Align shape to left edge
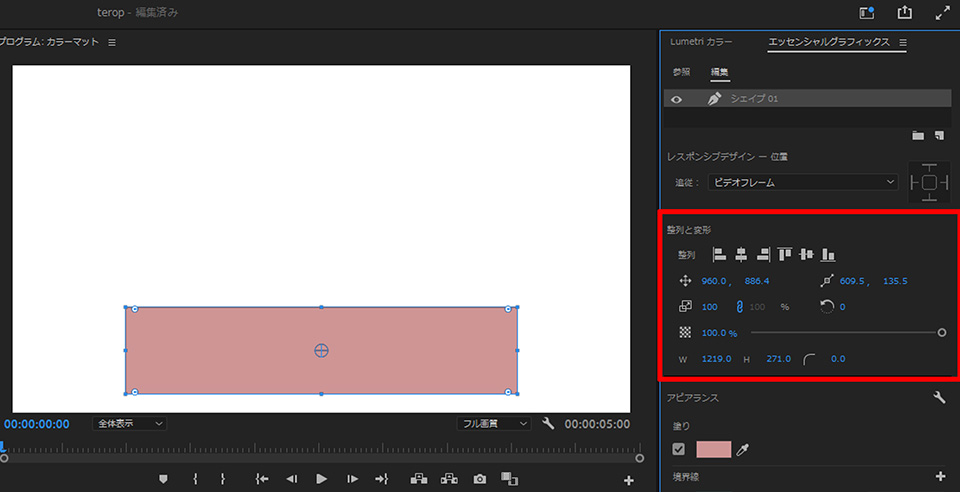The width and height of the screenshot is (960, 492). coord(719,254)
